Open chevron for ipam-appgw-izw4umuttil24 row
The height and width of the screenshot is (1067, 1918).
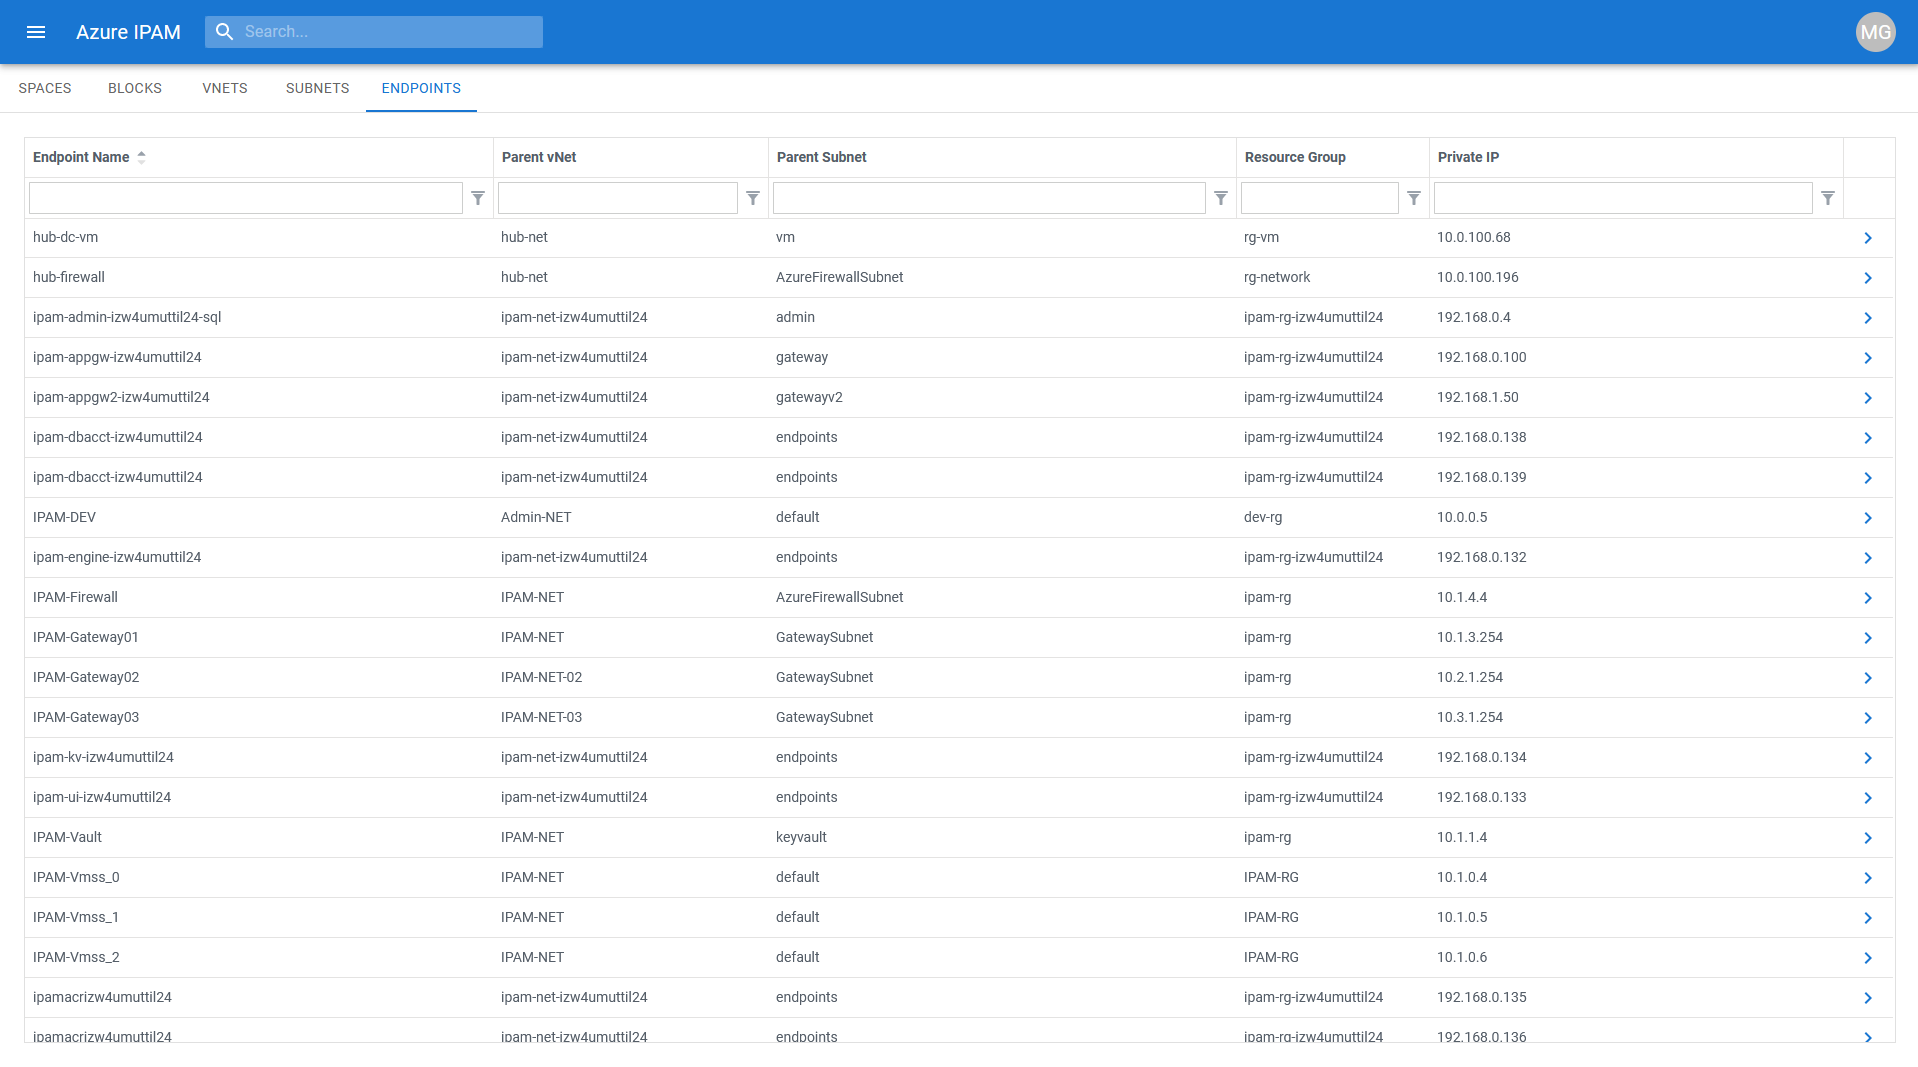tap(1868, 358)
